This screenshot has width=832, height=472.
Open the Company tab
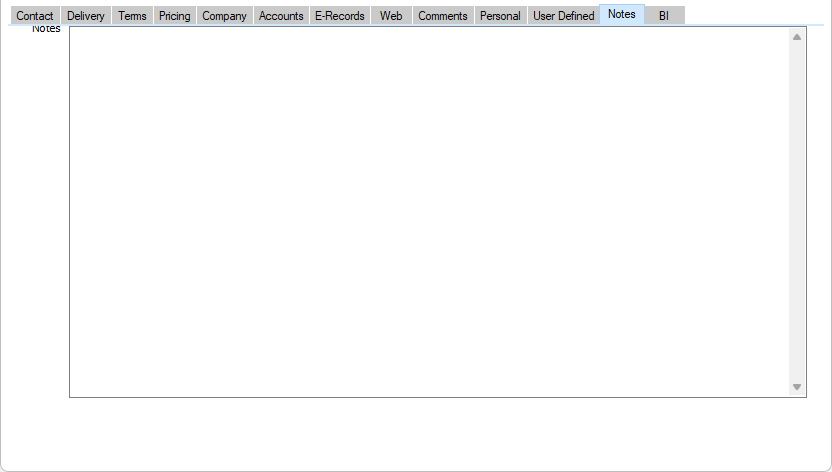(x=224, y=15)
